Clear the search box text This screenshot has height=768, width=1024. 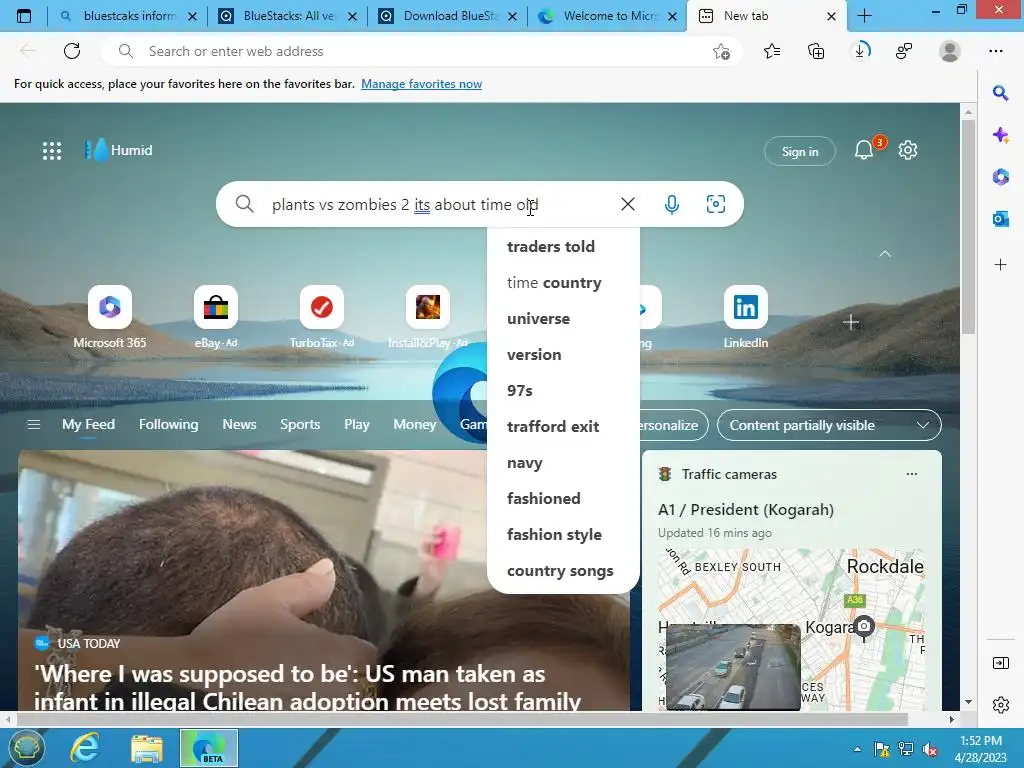pos(628,204)
